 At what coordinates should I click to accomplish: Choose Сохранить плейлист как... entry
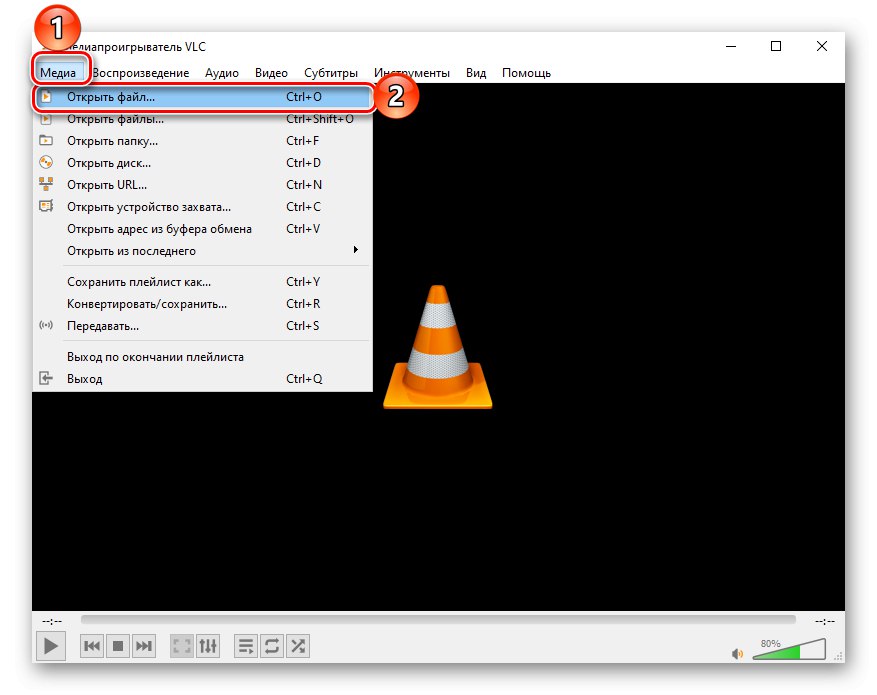click(202, 282)
